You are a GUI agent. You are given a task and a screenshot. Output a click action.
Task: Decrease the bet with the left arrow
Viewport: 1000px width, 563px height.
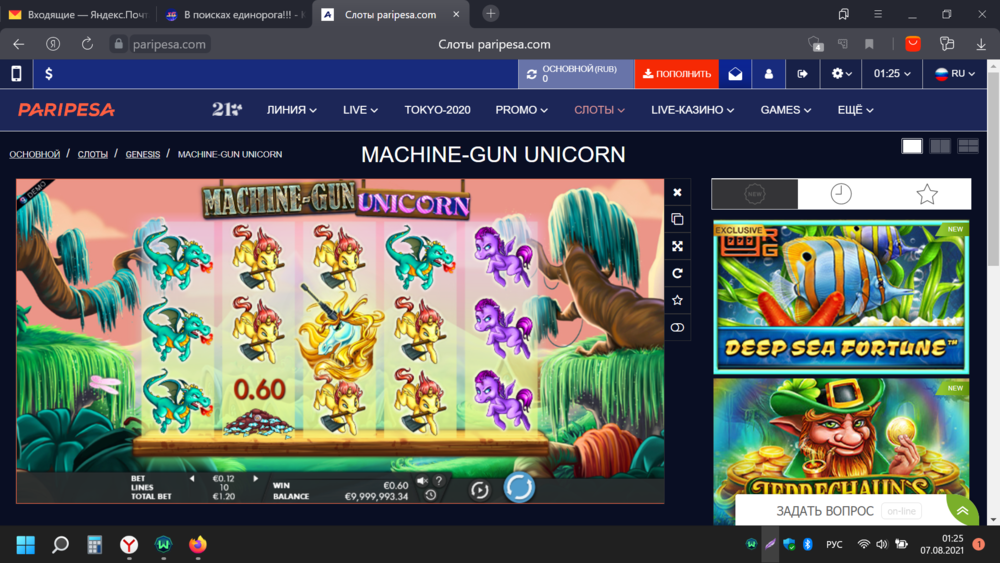pyautogui.click(x=192, y=478)
